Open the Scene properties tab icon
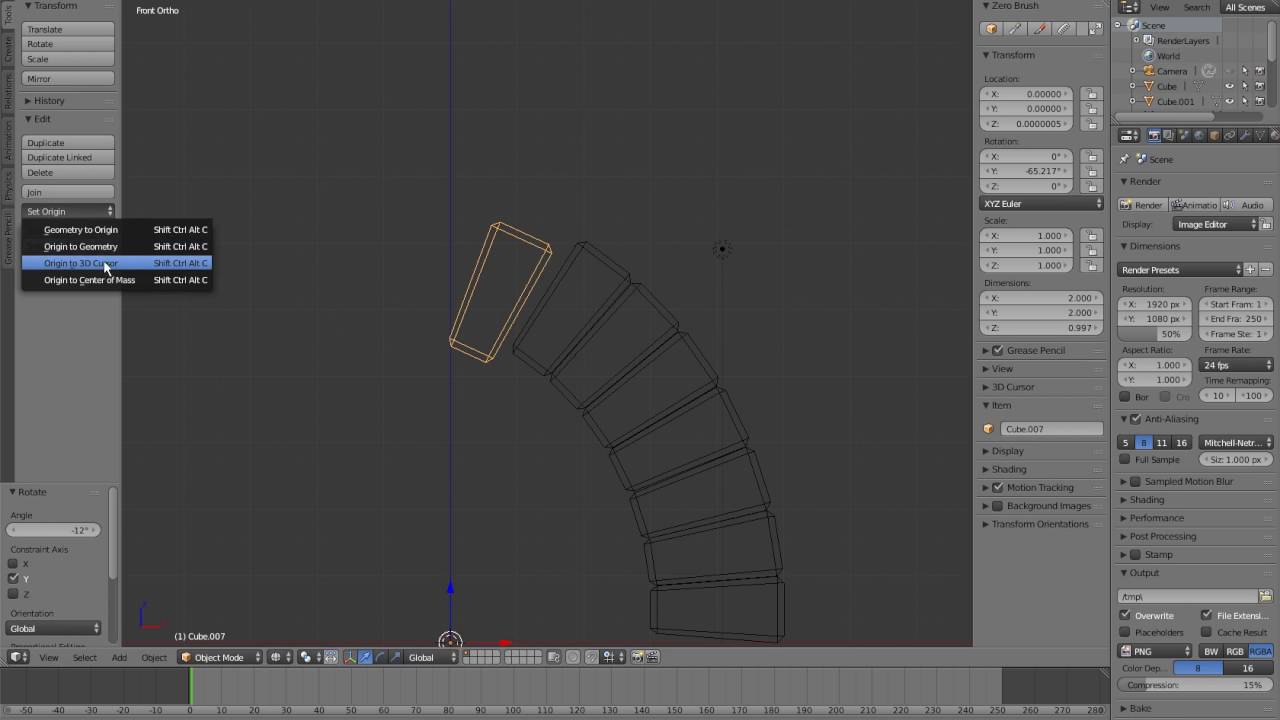Viewport: 1280px width, 720px height. tap(1184, 135)
